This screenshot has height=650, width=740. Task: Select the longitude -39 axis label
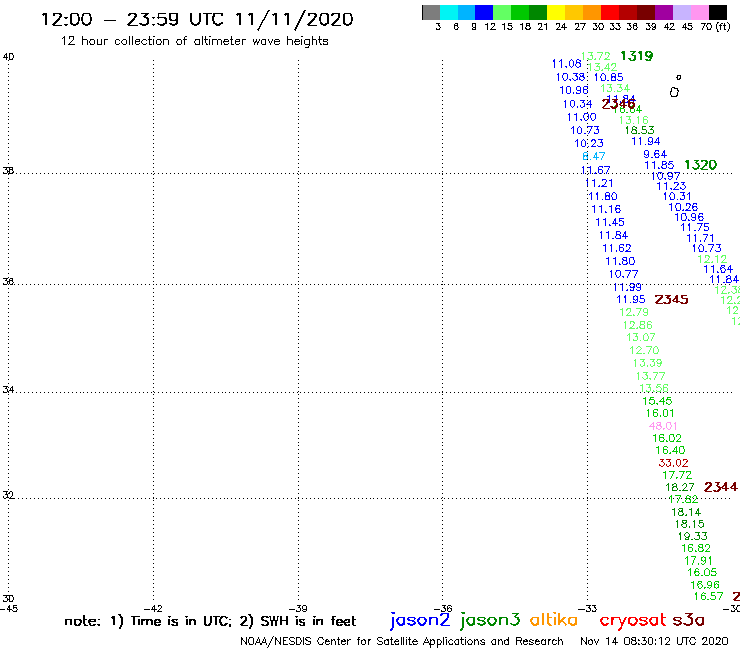pos(298,608)
